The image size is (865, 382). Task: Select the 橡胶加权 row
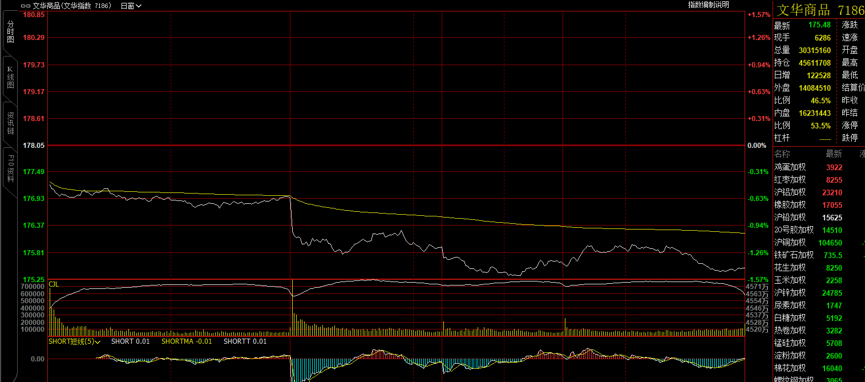[819, 205]
